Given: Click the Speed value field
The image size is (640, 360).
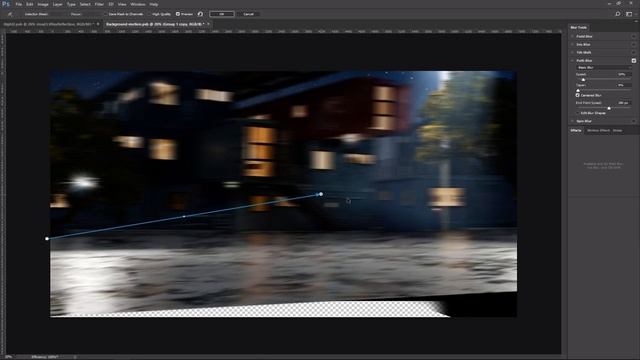Looking at the screenshot, I should pos(624,74).
